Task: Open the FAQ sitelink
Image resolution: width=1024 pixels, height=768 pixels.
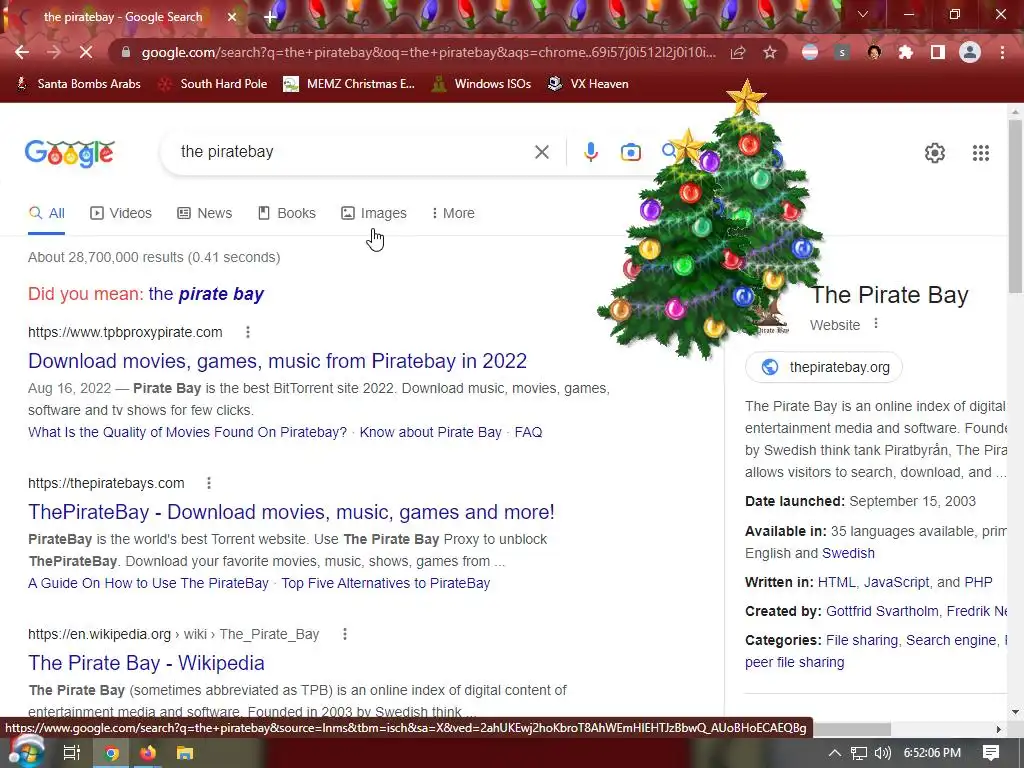Action: point(528,432)
